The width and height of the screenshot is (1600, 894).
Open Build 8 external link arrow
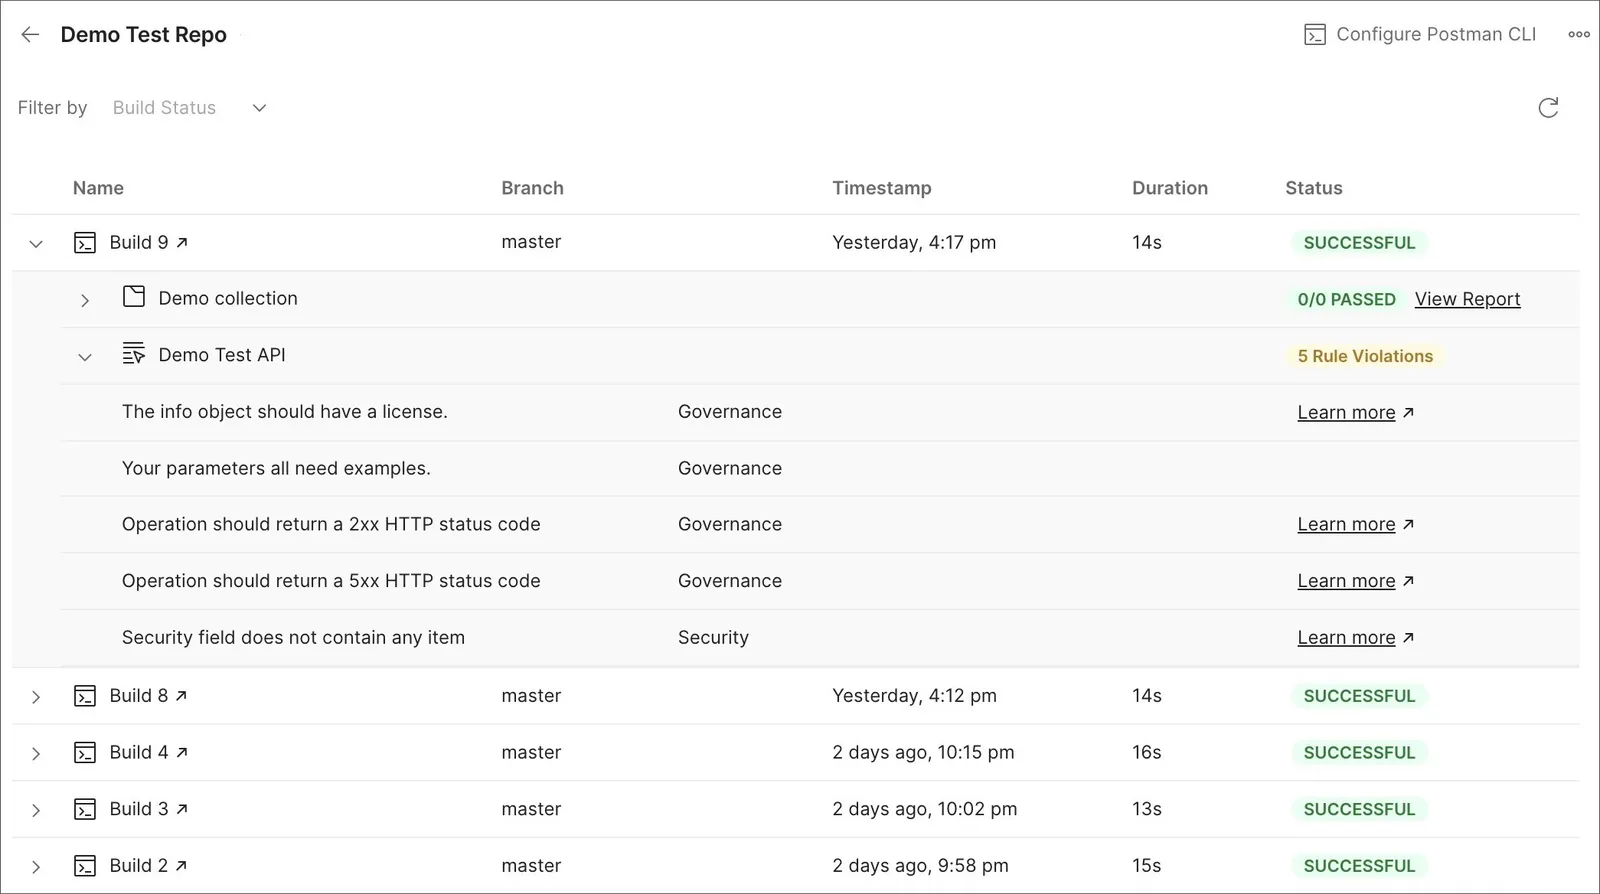coord(182,696)
